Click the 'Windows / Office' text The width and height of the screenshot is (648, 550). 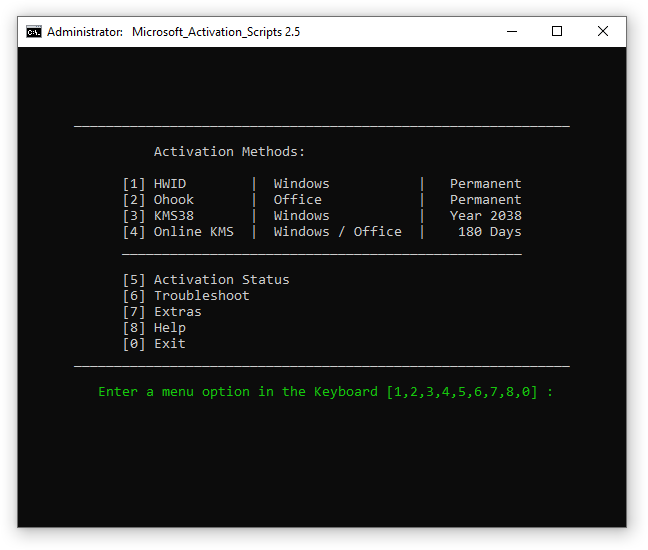pos(337,232)
